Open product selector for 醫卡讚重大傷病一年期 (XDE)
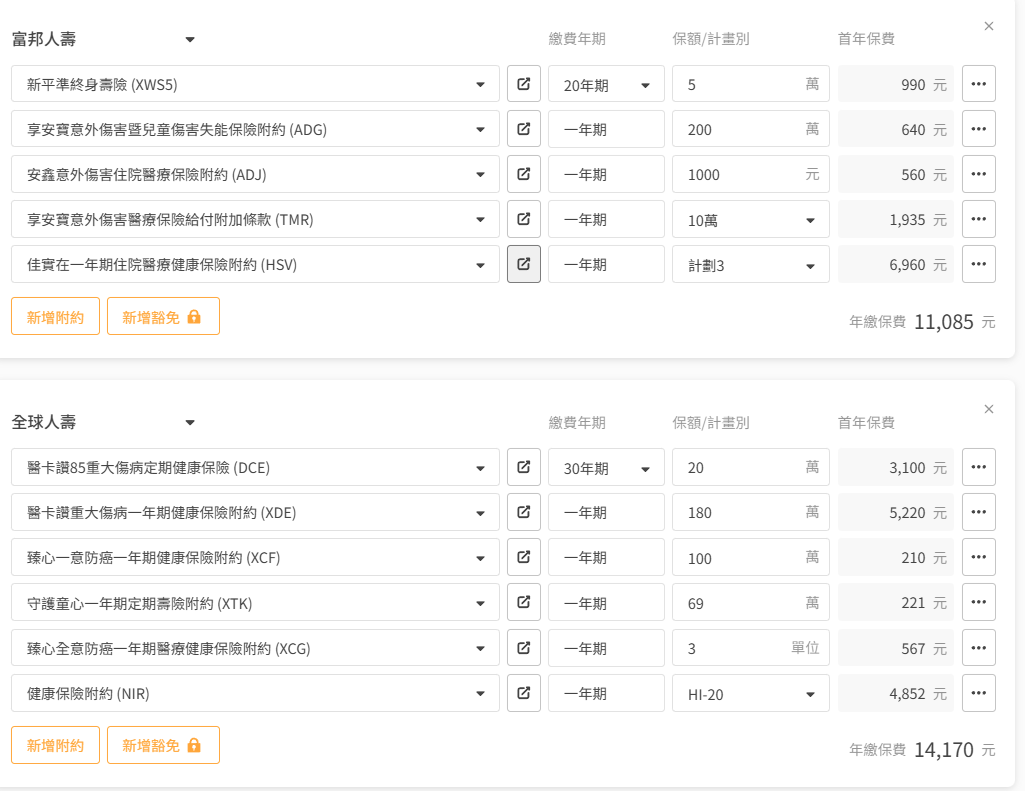The height and width of the screenshot is (791, 1025). [255, 512]
